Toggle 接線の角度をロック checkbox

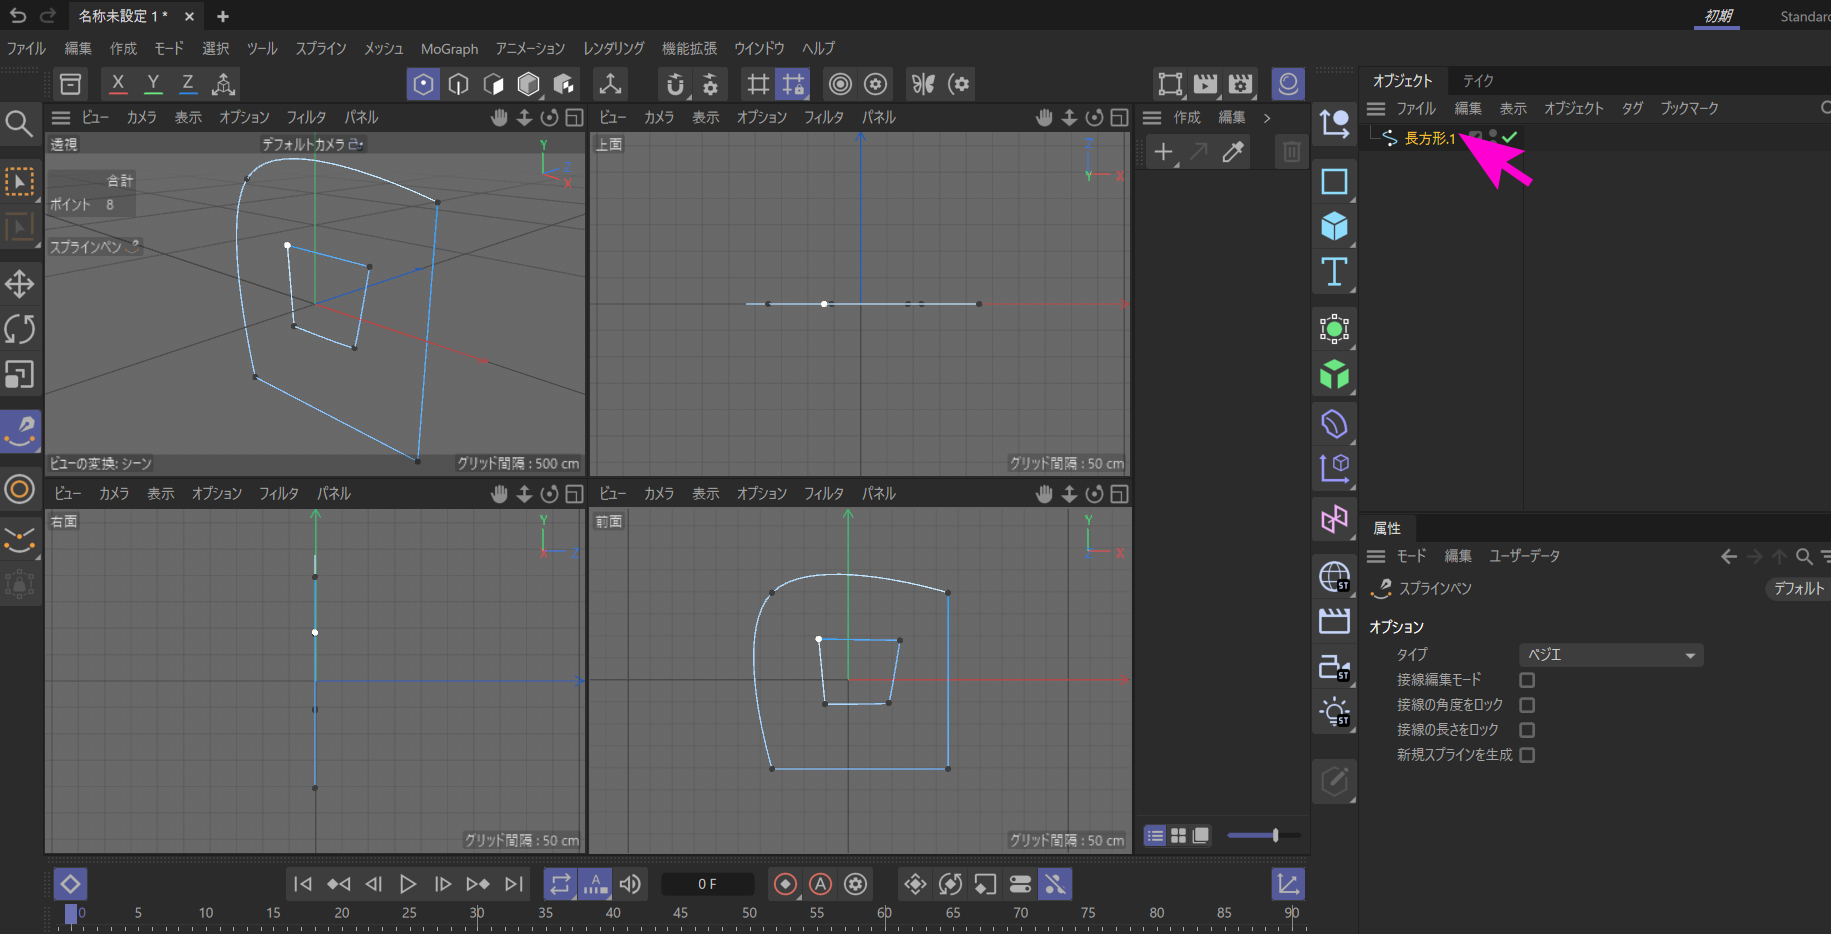[1527, 705]
